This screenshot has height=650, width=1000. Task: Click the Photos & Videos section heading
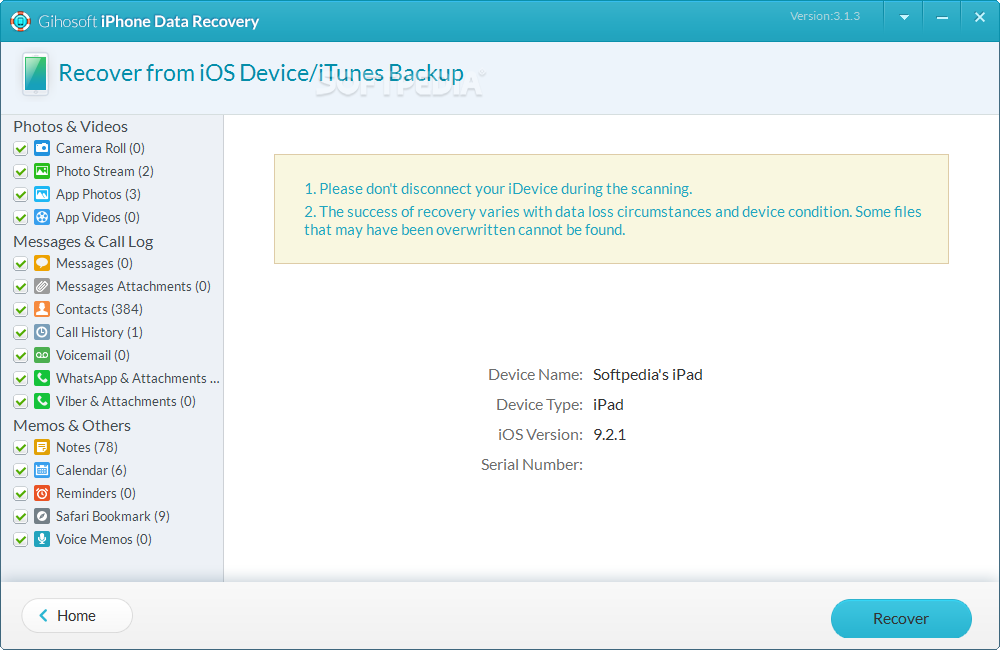point(70,126)
